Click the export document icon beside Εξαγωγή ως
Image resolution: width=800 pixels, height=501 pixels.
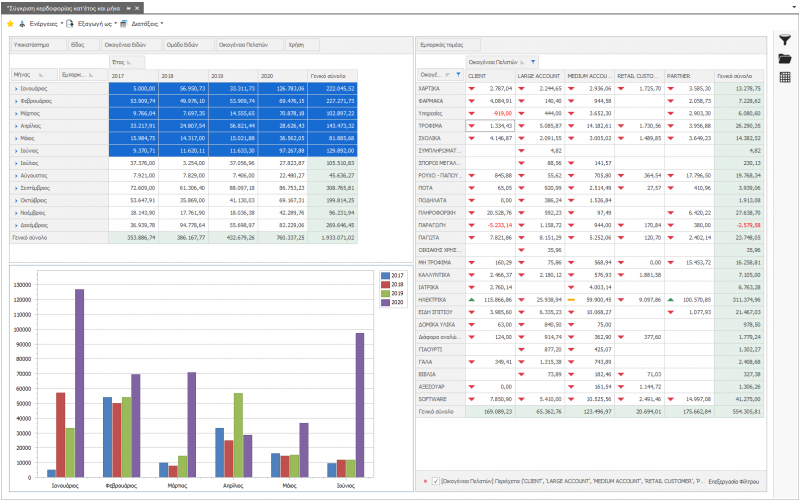click(x=70, y=23)
